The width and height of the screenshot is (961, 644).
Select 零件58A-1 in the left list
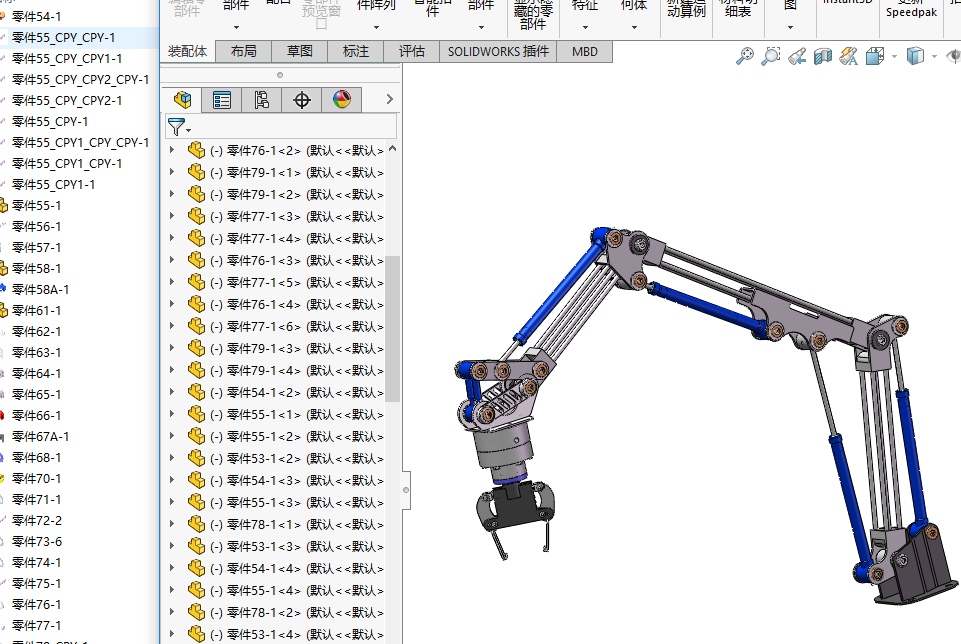pos(40,289)
